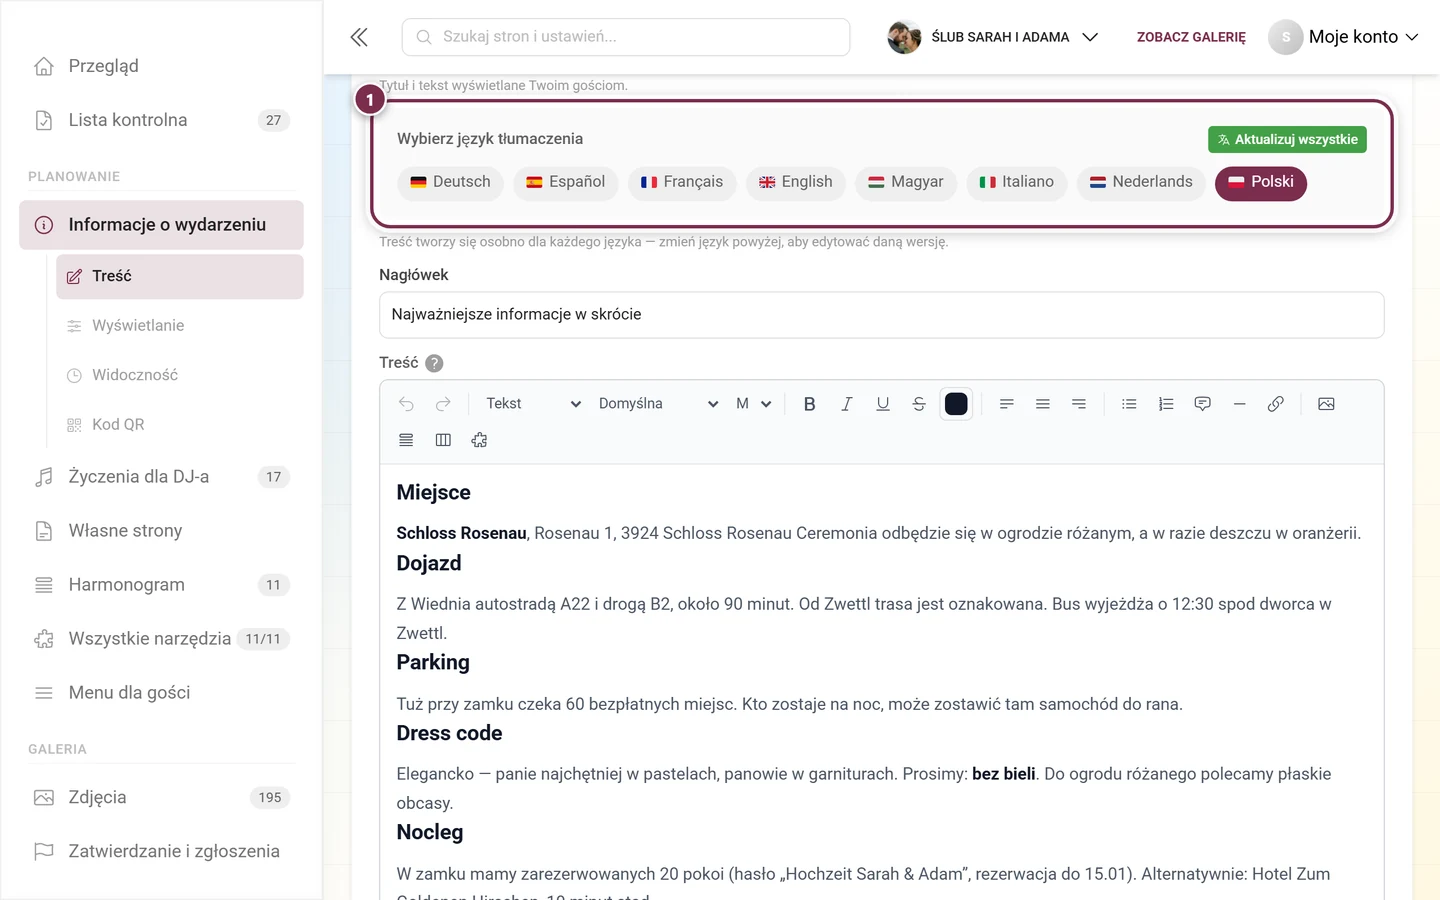
Task: Open the Moje konto dropdown
Action: (1343, 37)
